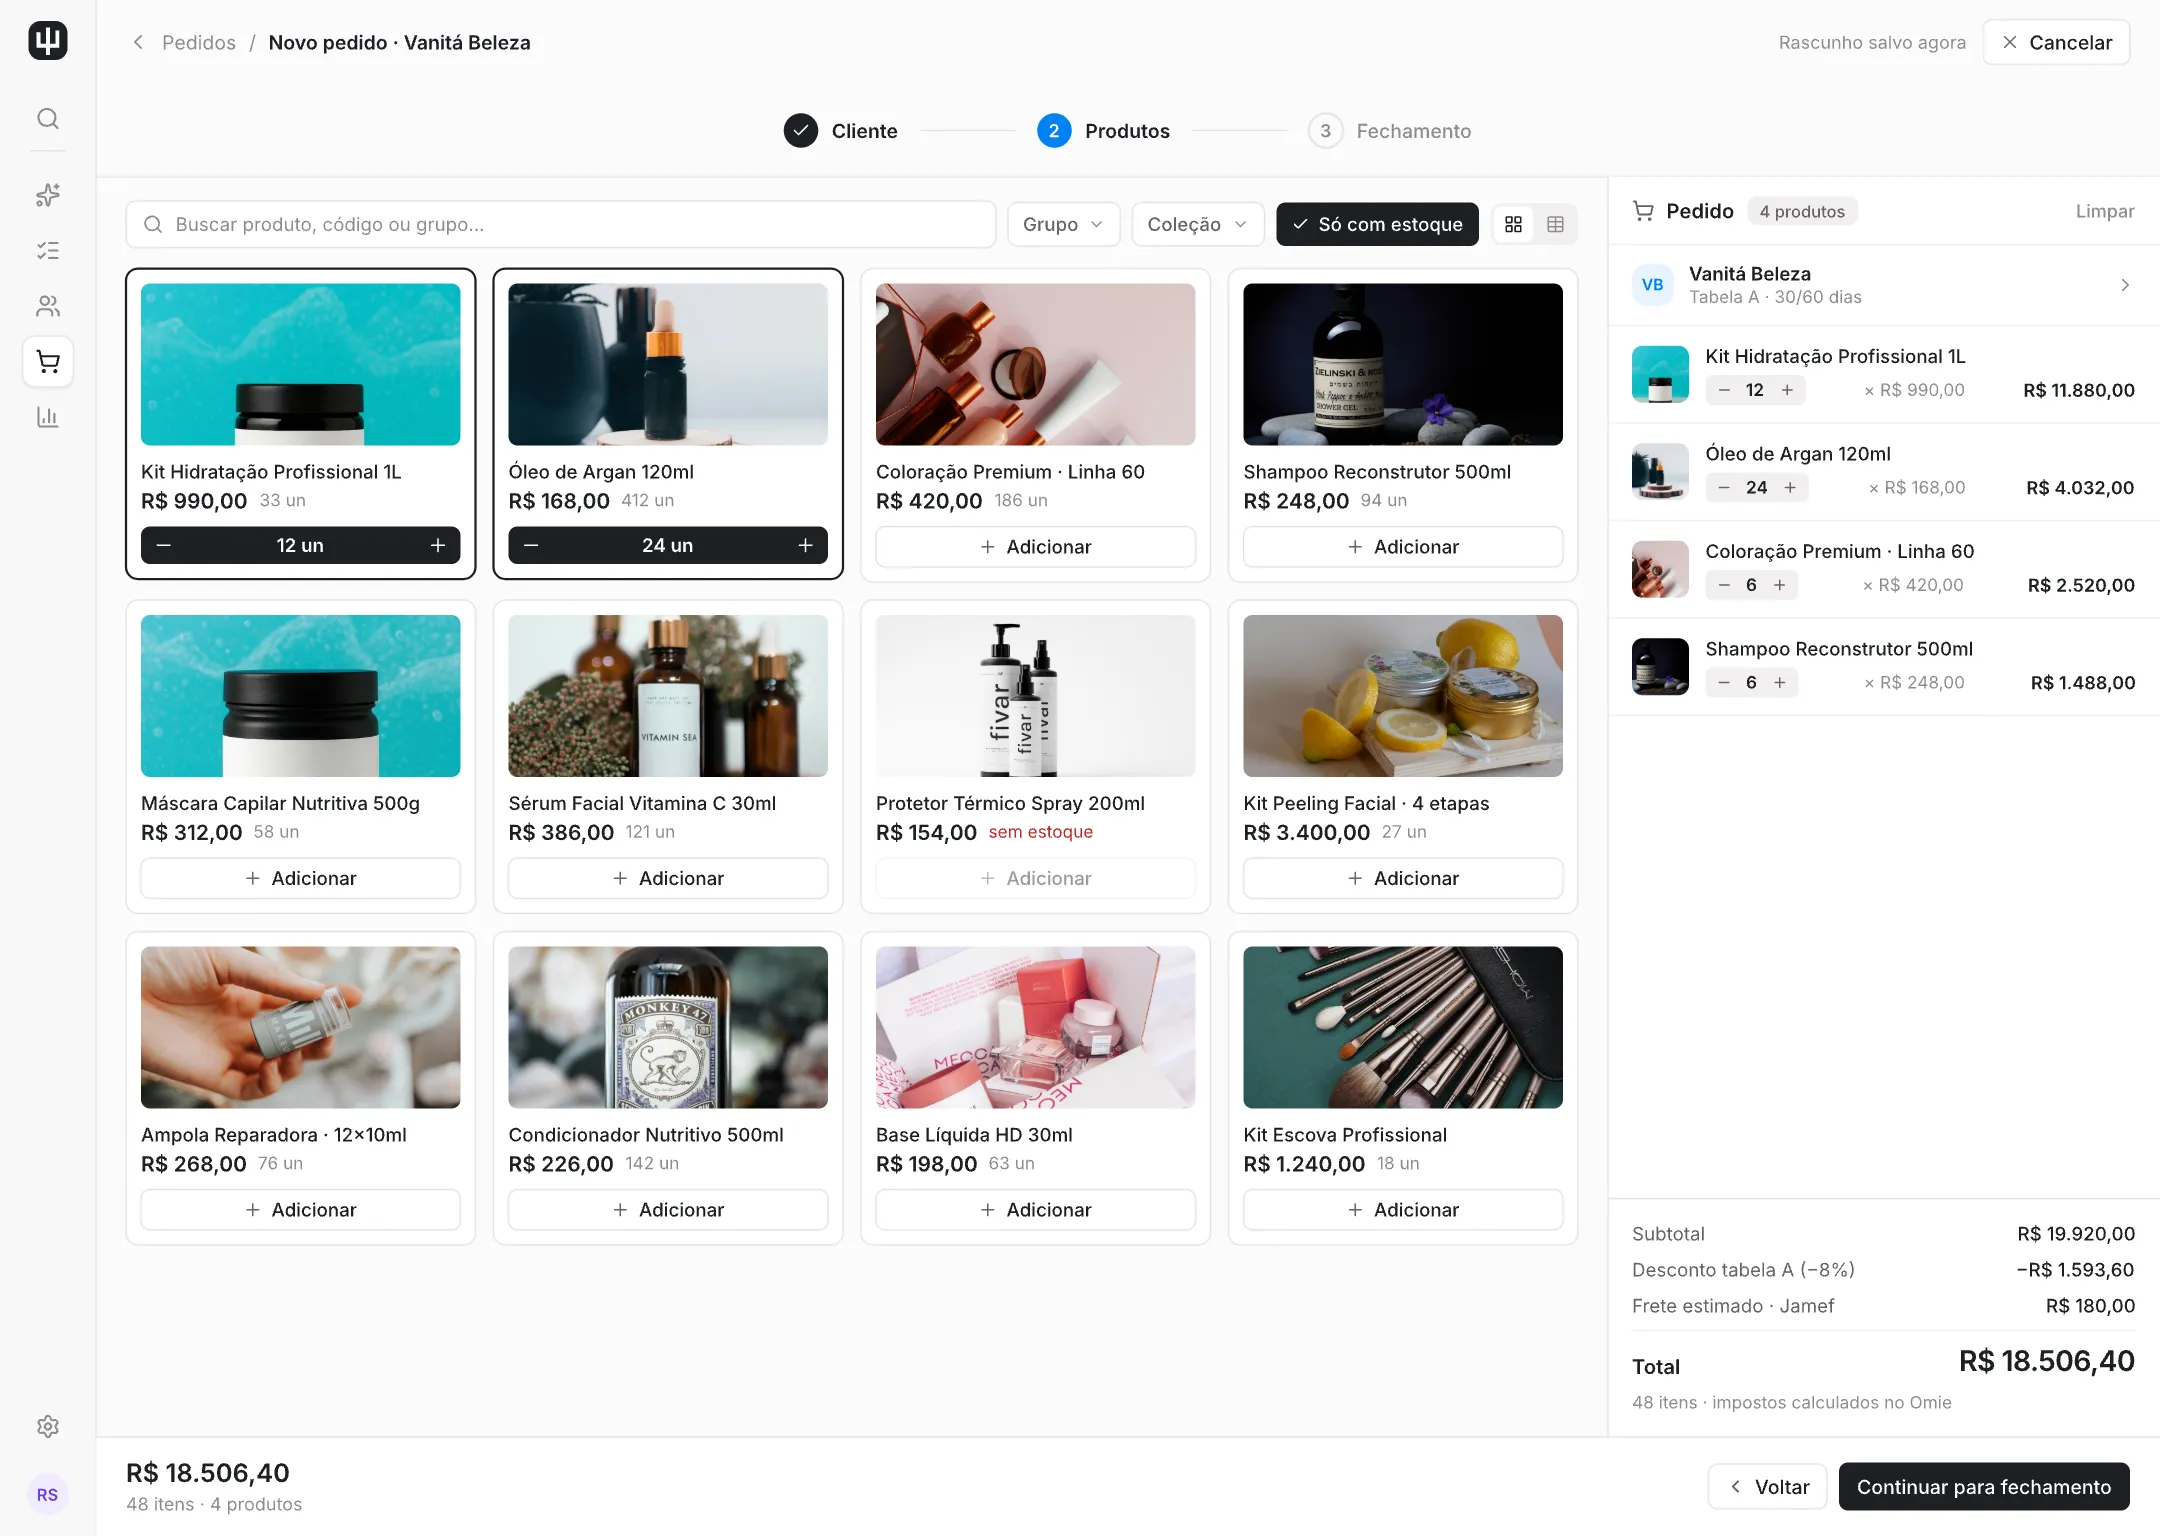Increase Óleo de Argan card quantity
2160x1536 pixels.
[x=805, y=545]
